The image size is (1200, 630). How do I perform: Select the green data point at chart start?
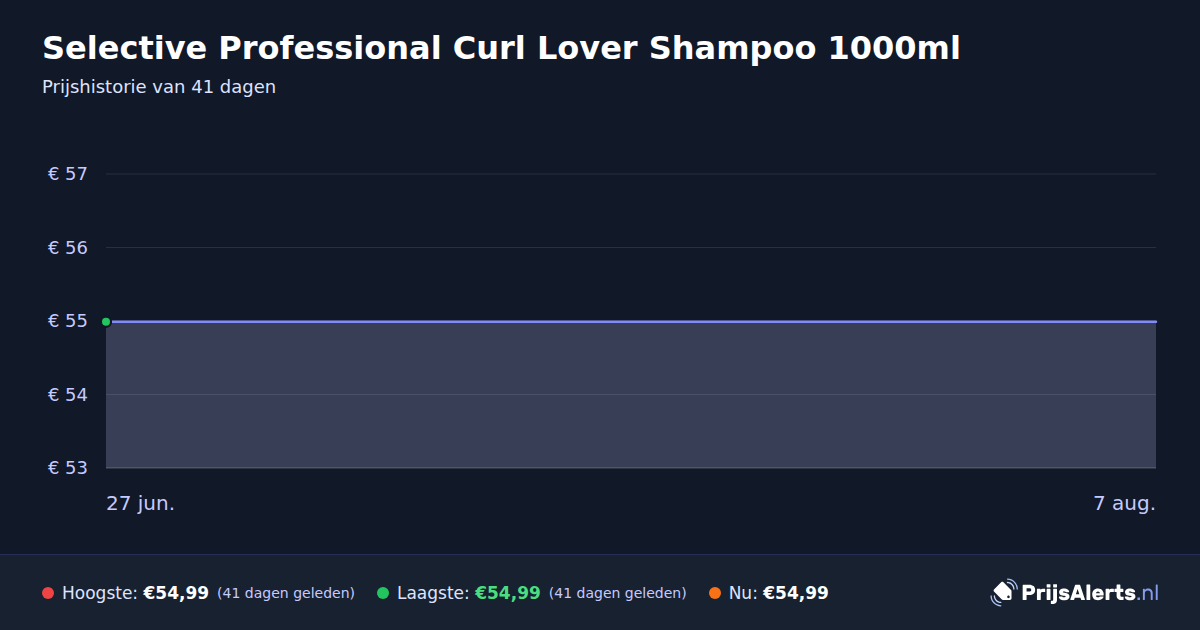[106, 322]
